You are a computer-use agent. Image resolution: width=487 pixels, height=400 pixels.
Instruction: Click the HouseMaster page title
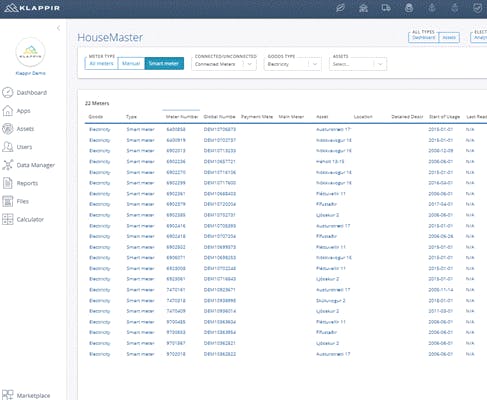pyautogui.click(x=110, y=37)
